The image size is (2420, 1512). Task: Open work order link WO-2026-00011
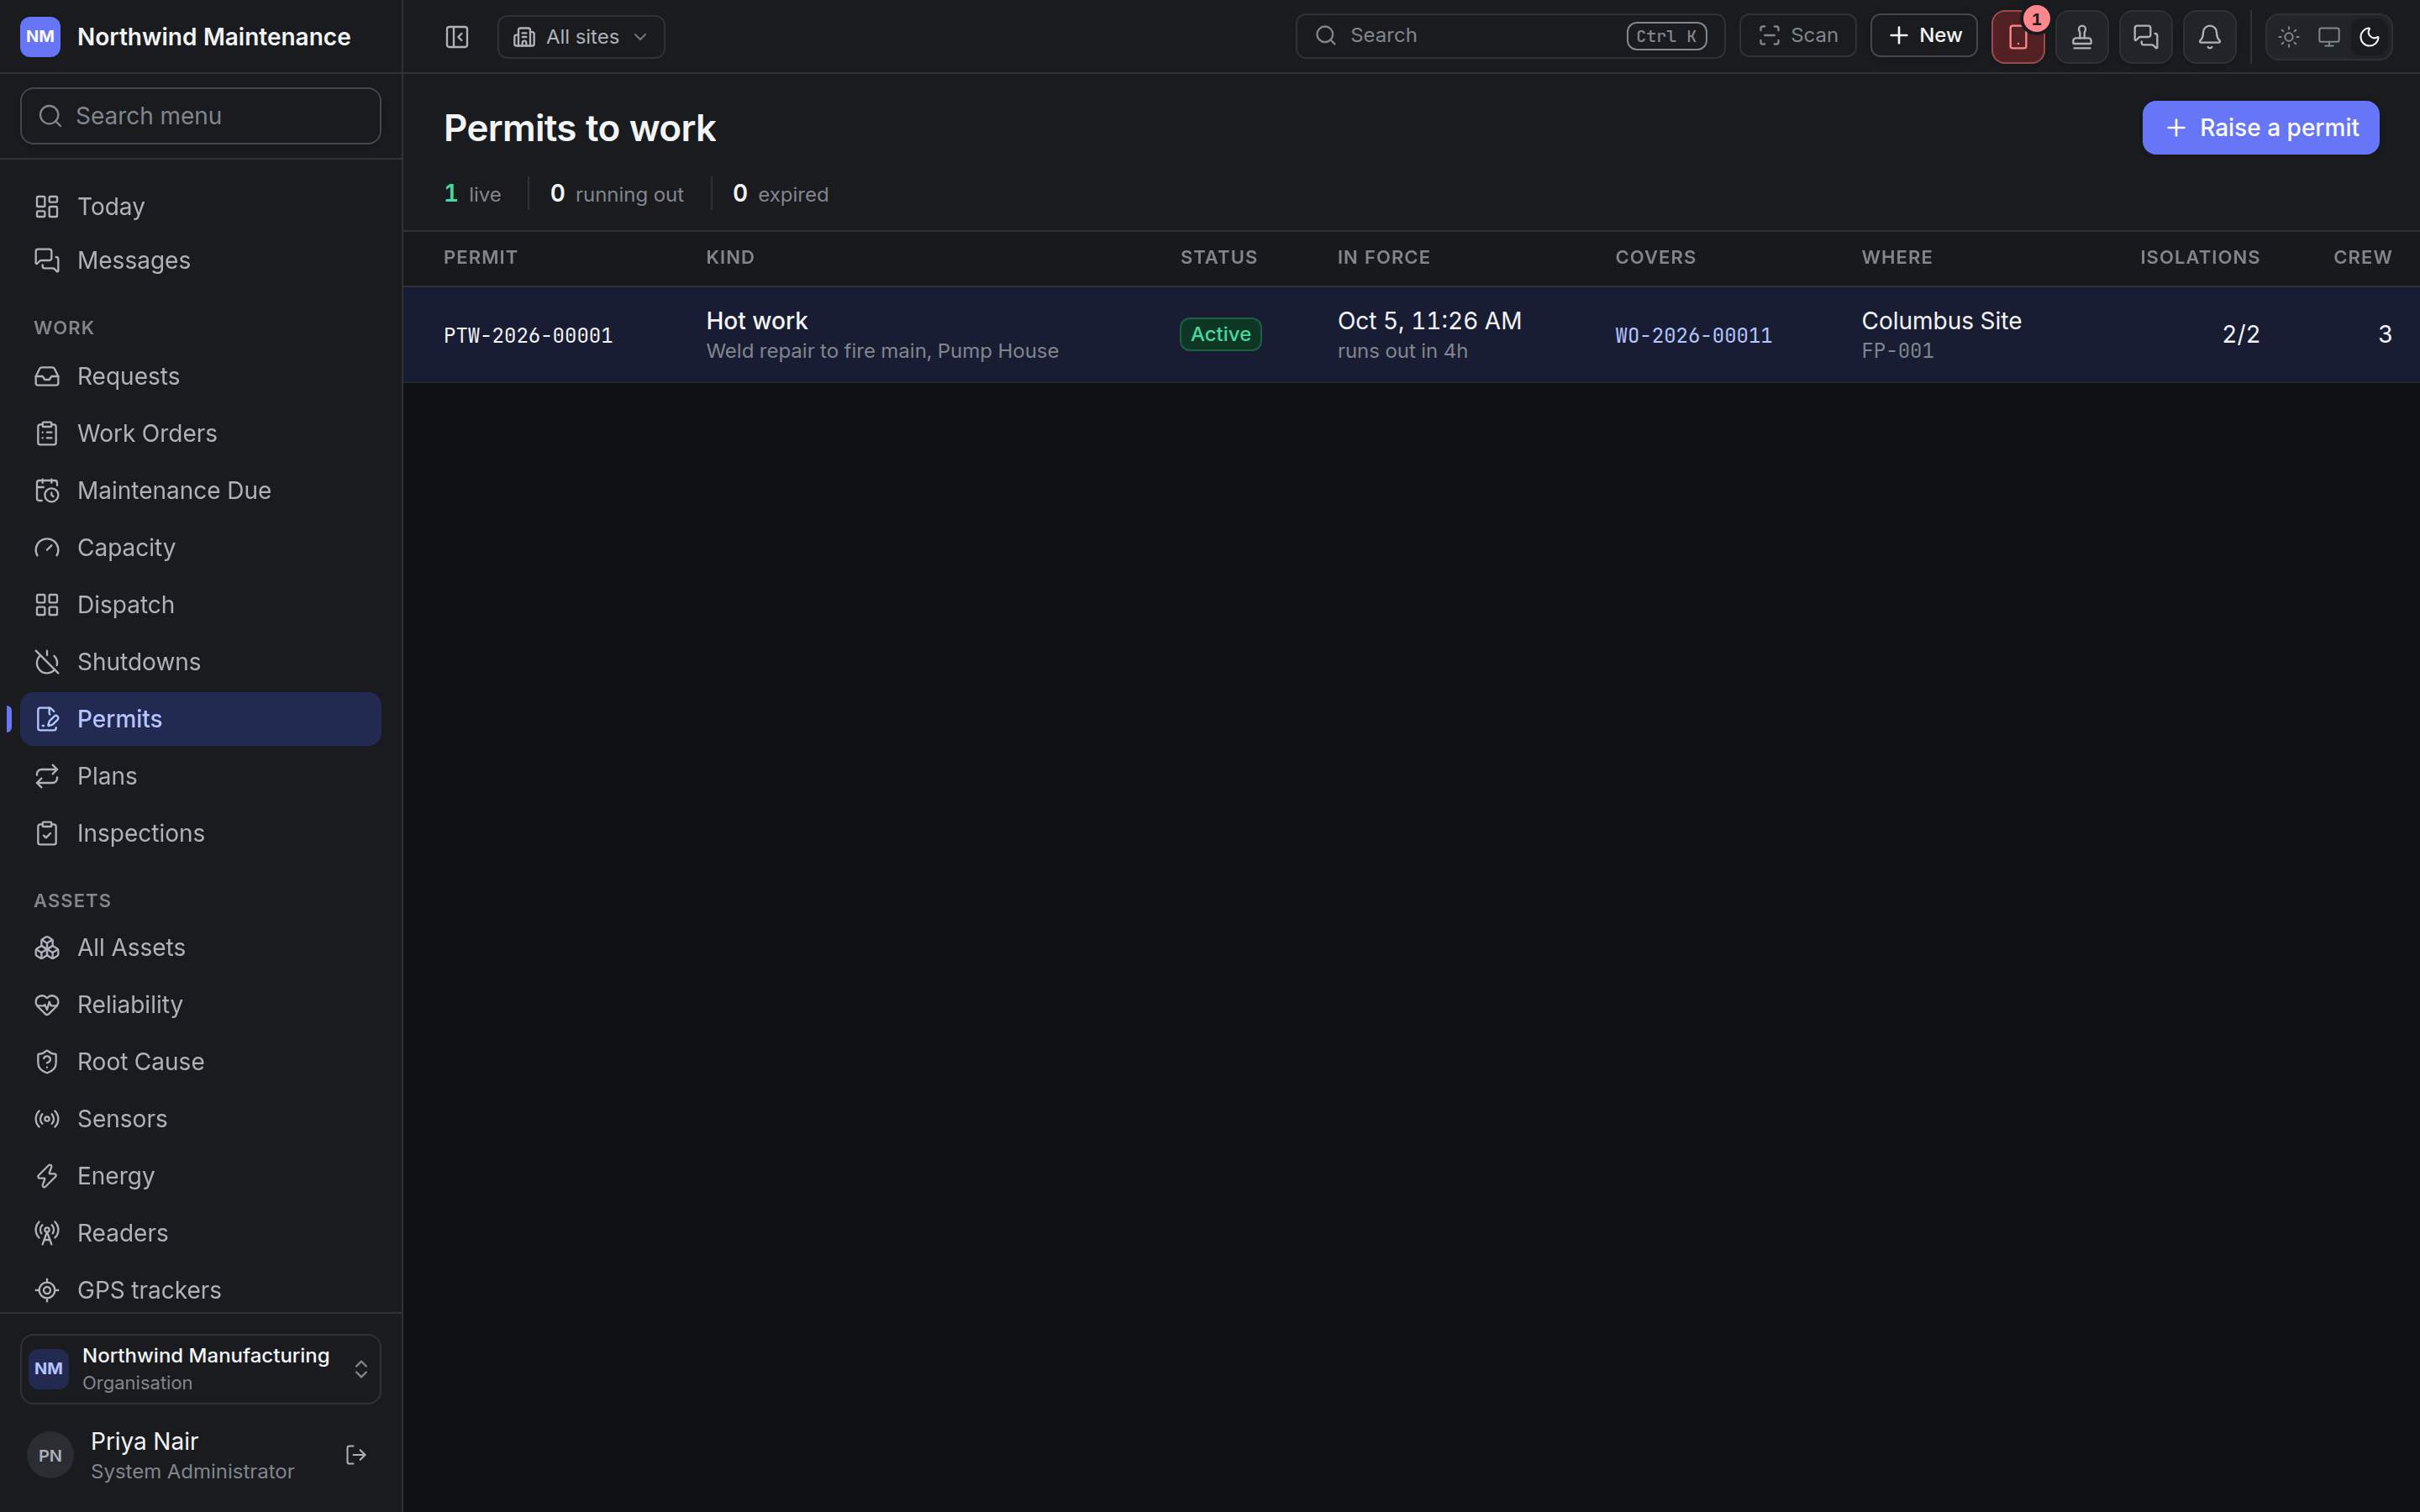[x=1693, y=336]
